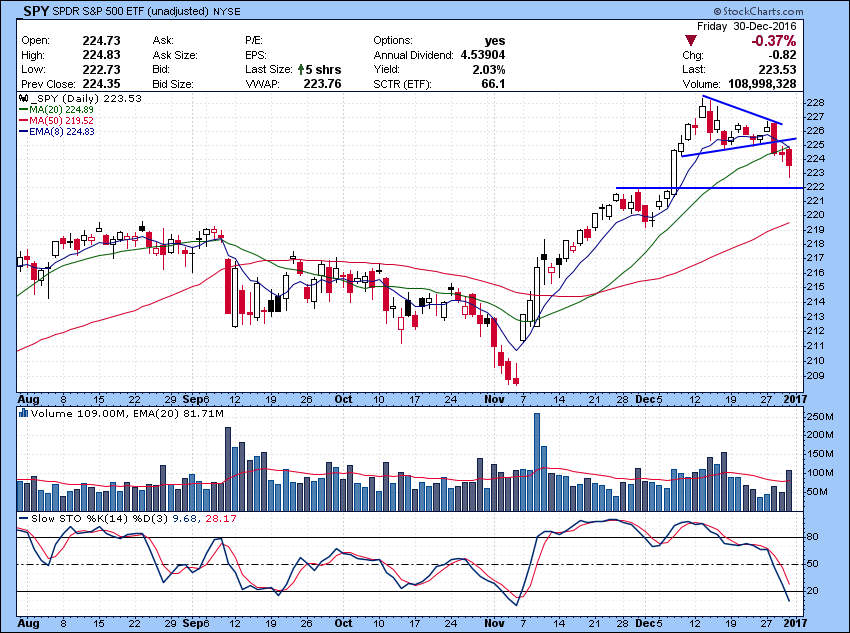
Task: Click the 'P/E:' label
Action: tap(254, 41)
